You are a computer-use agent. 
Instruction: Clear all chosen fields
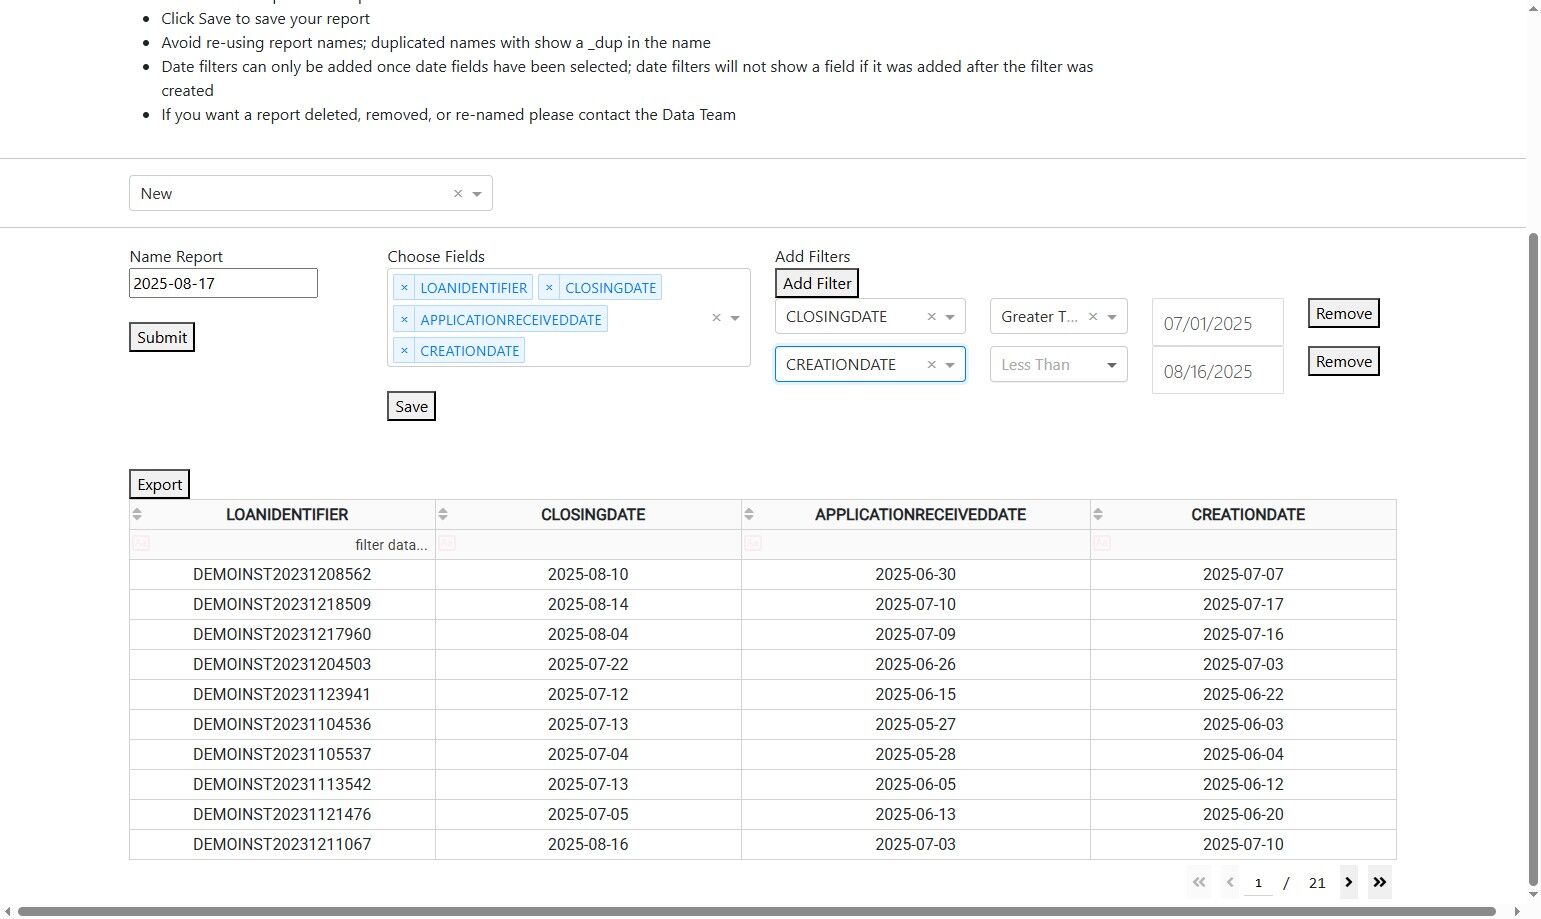click(716, 318)
